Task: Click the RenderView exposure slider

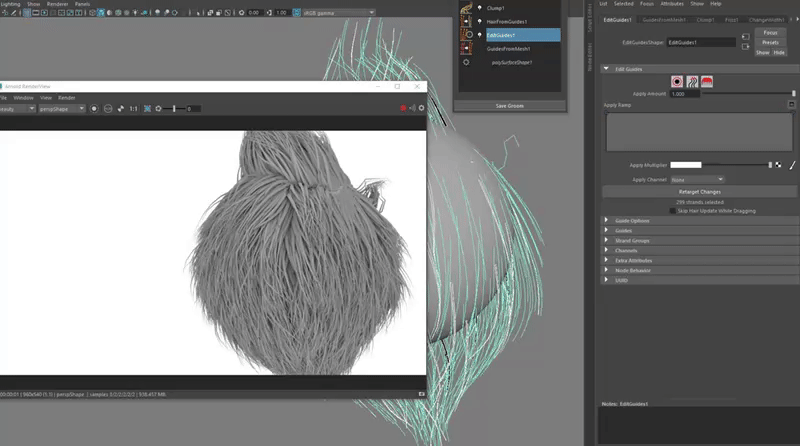Action: point(174,109)
